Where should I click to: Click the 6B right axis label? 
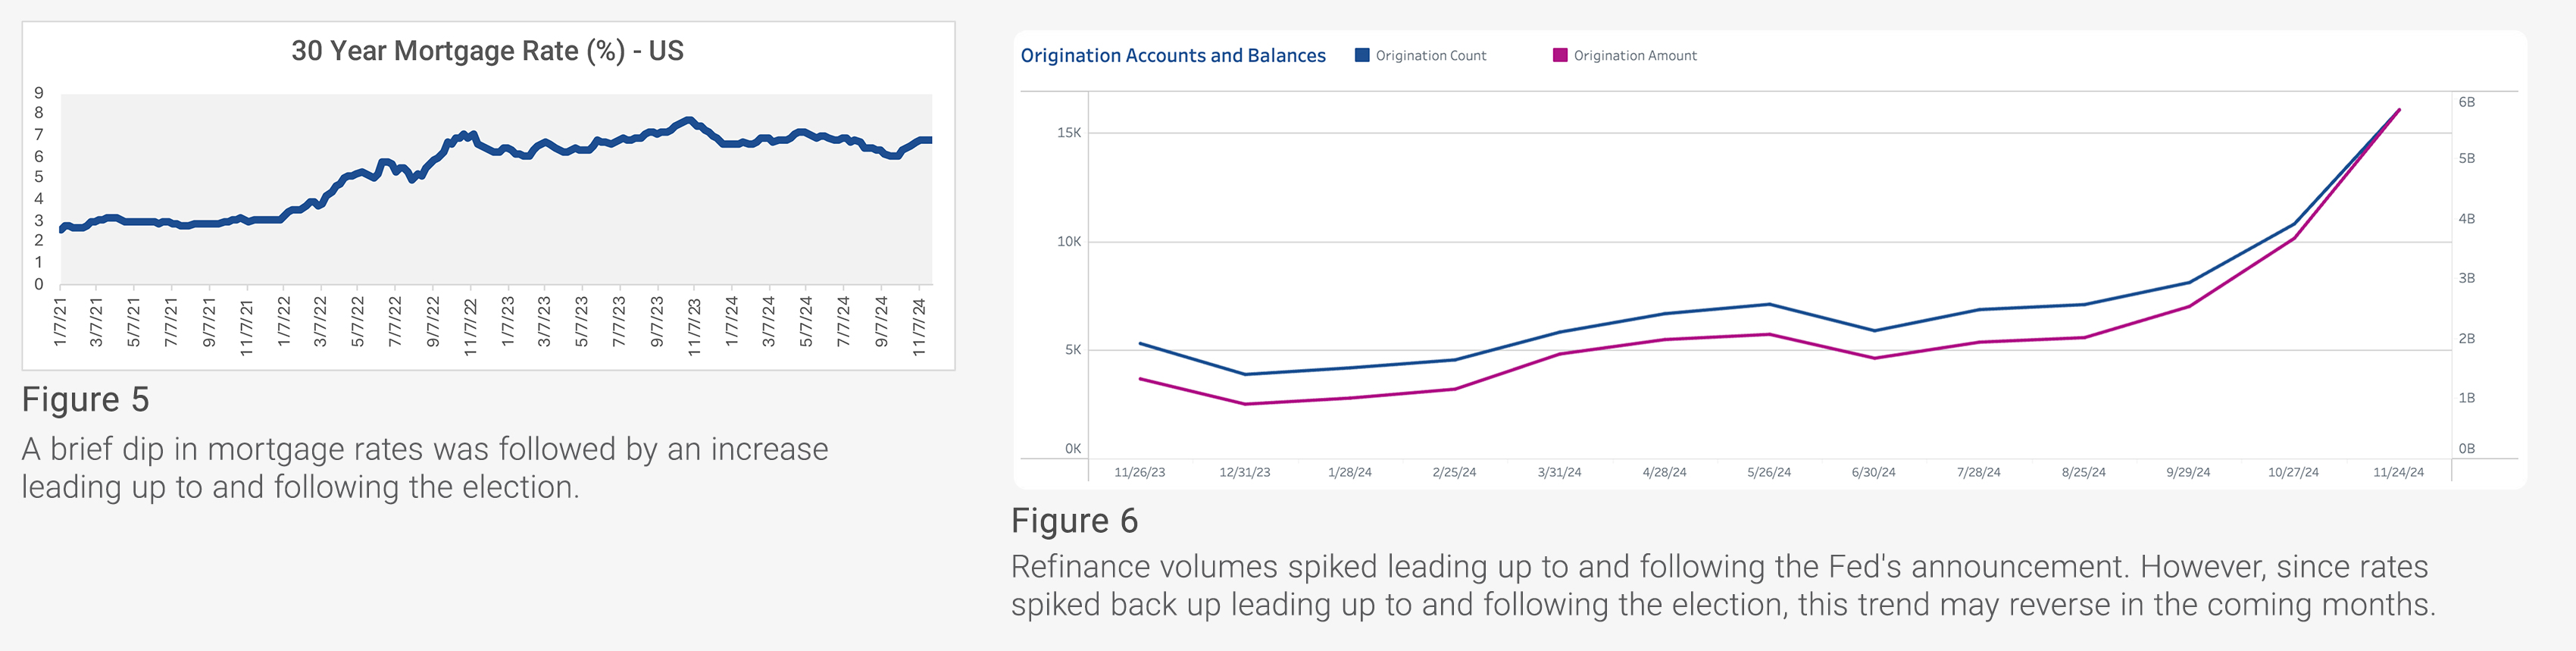(x=2466, y=102)
